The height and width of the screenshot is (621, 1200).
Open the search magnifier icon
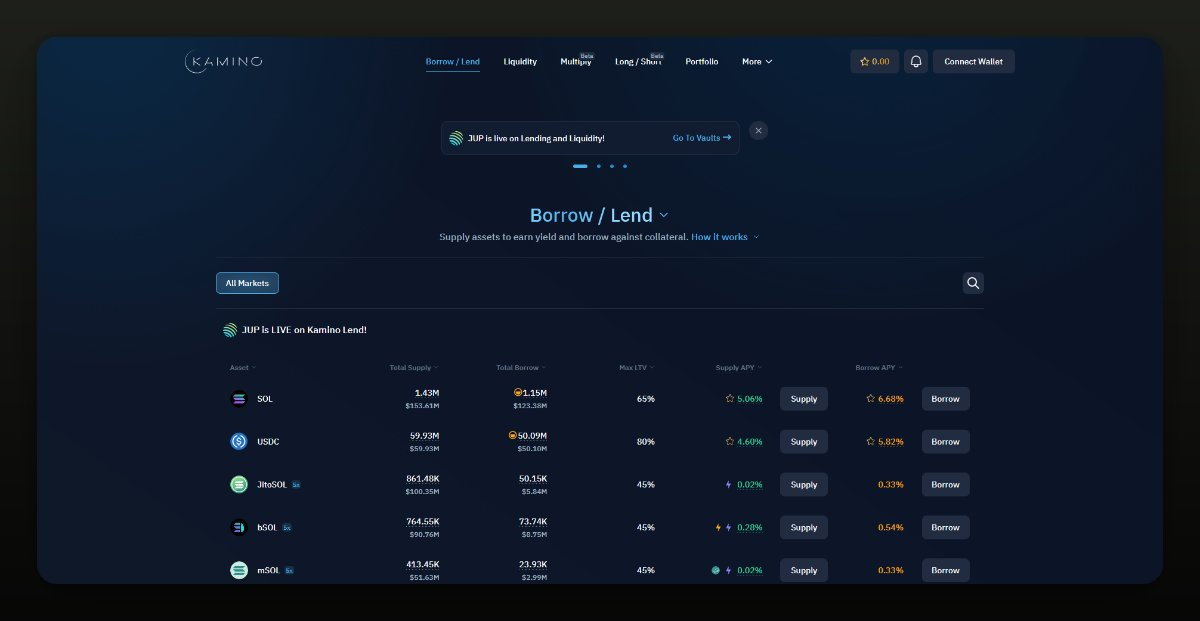tap(973, 283)
